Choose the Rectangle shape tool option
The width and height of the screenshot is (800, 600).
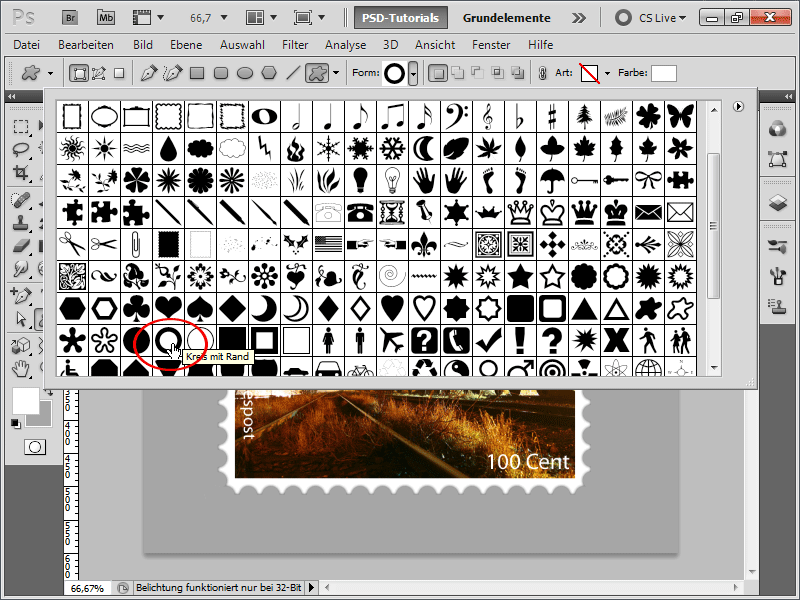click(x=197, y=73)
